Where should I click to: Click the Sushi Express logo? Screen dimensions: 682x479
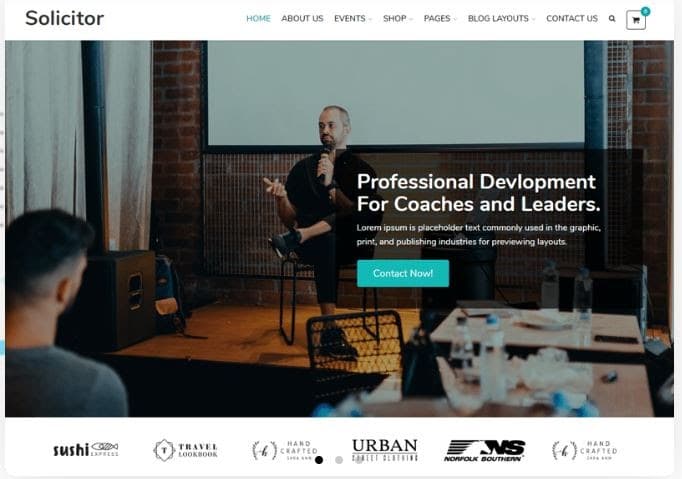tap(86, 449)
